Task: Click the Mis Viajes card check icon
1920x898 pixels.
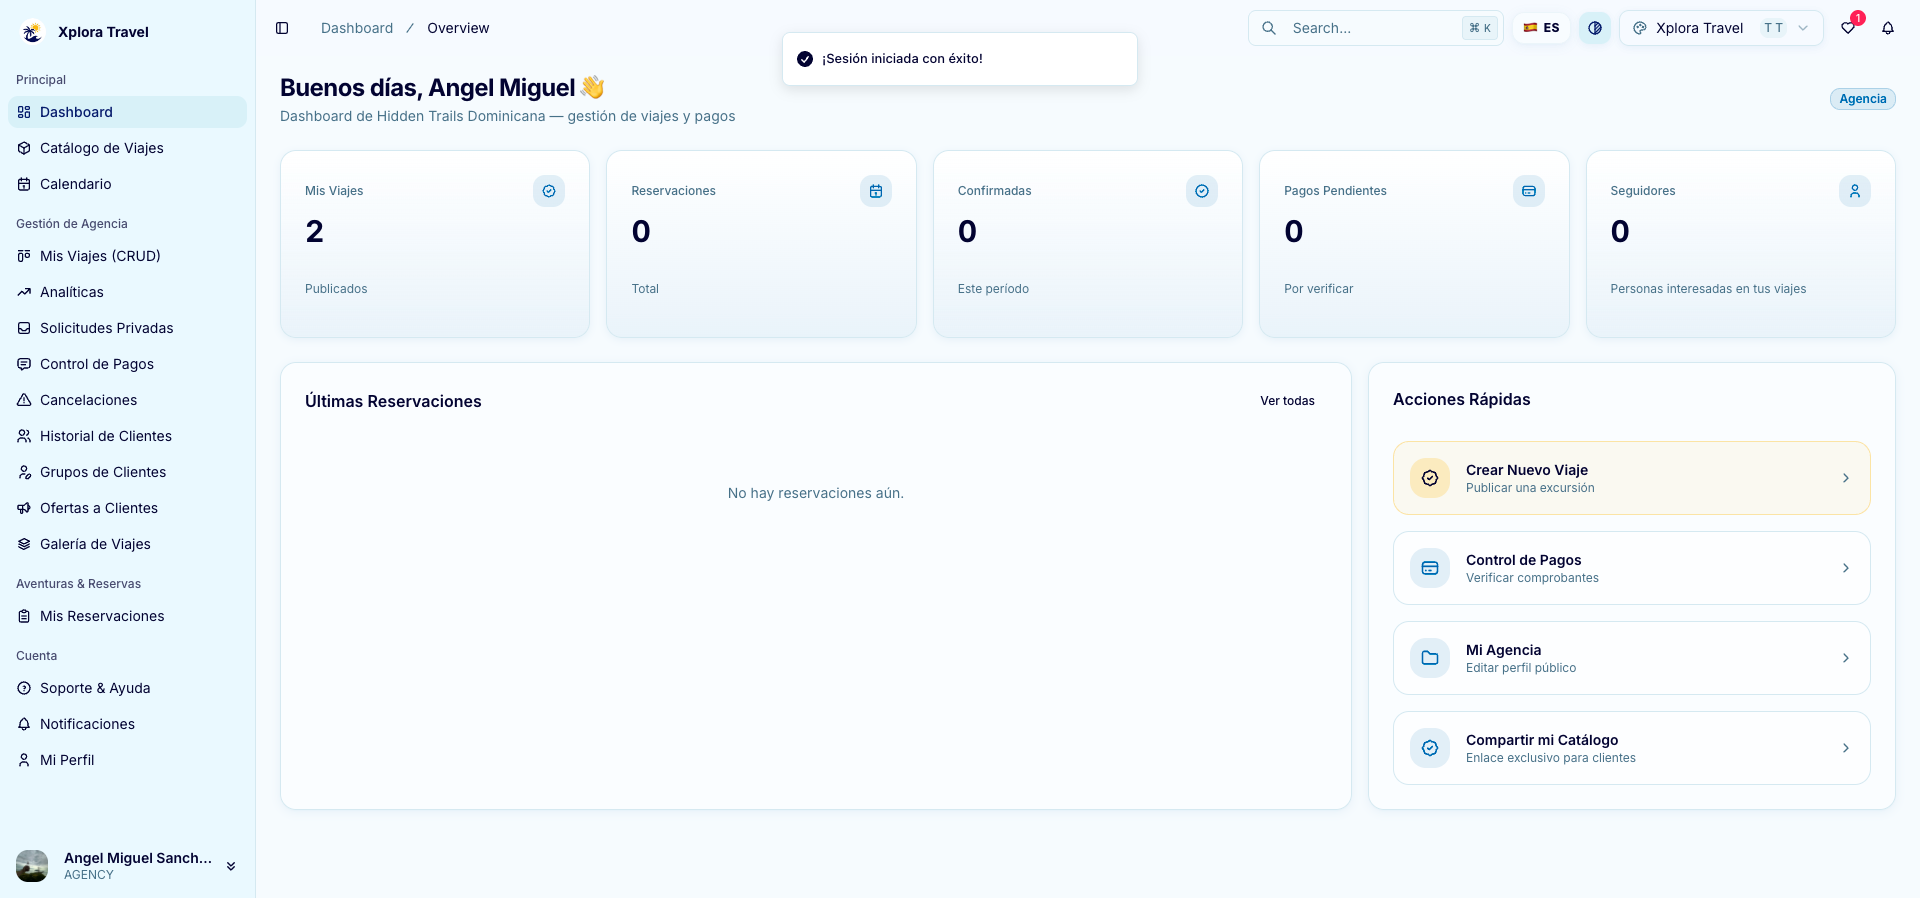Action: 549,191
